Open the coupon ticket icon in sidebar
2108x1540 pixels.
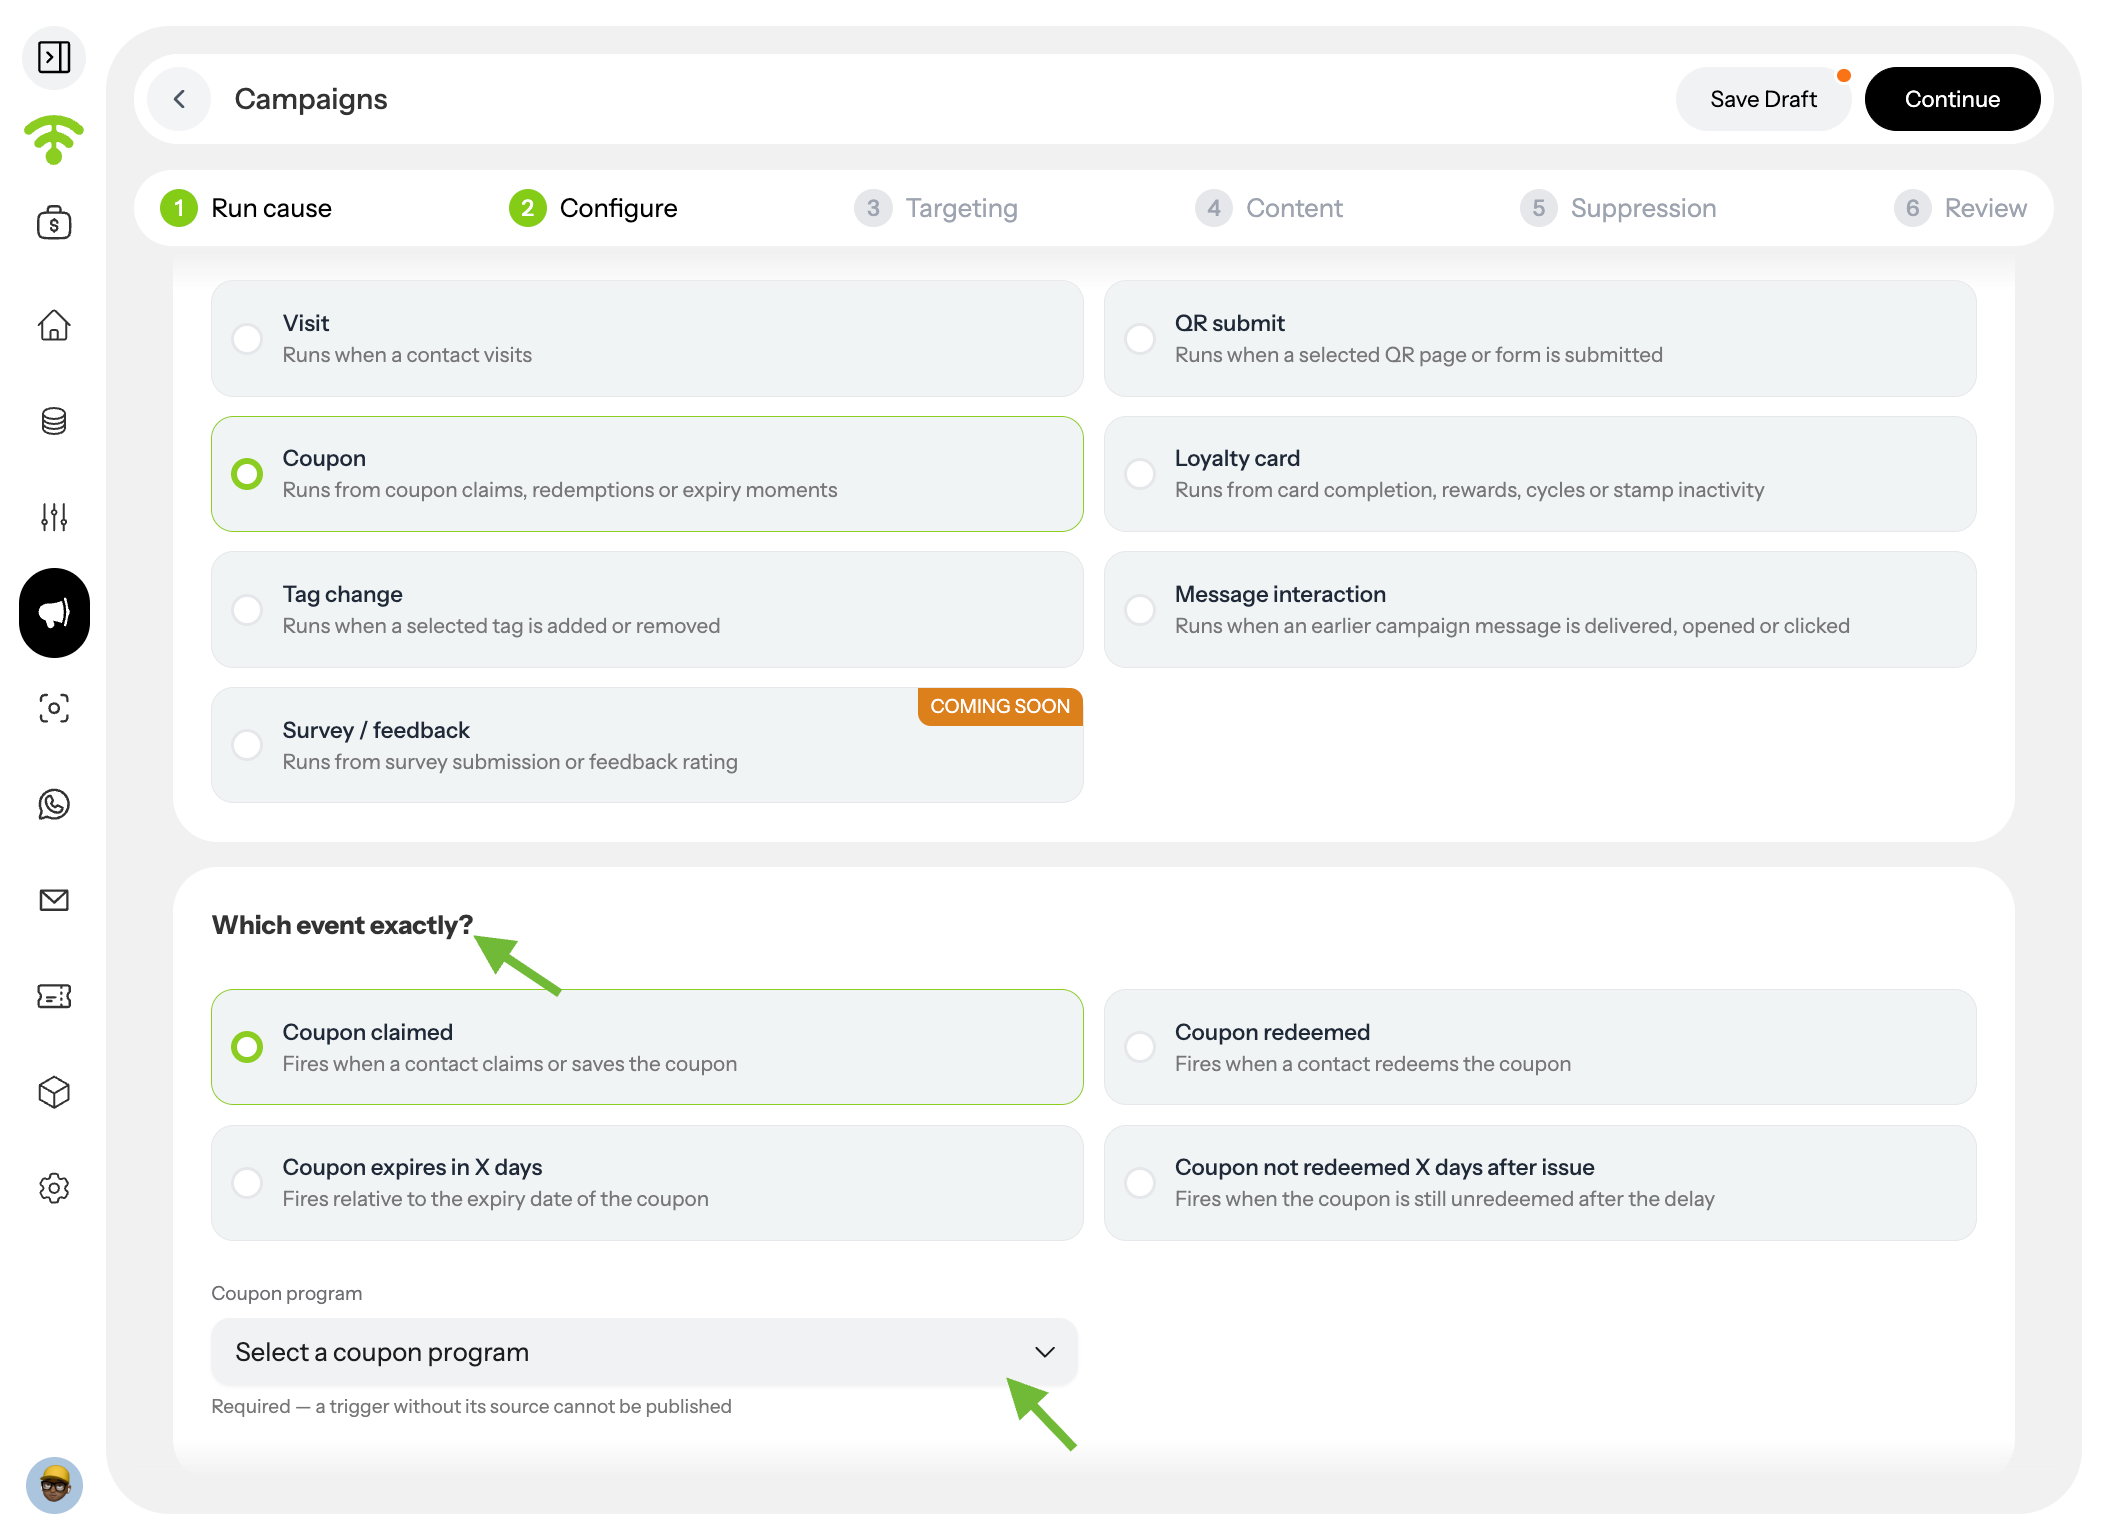[x=54, y=996]
